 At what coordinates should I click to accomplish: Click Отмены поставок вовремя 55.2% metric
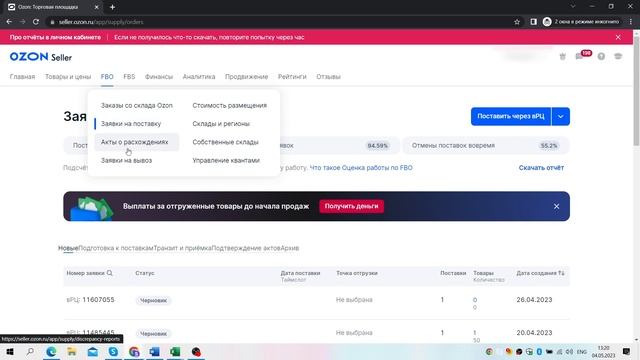pyautogui.click(x=486, y=146)
